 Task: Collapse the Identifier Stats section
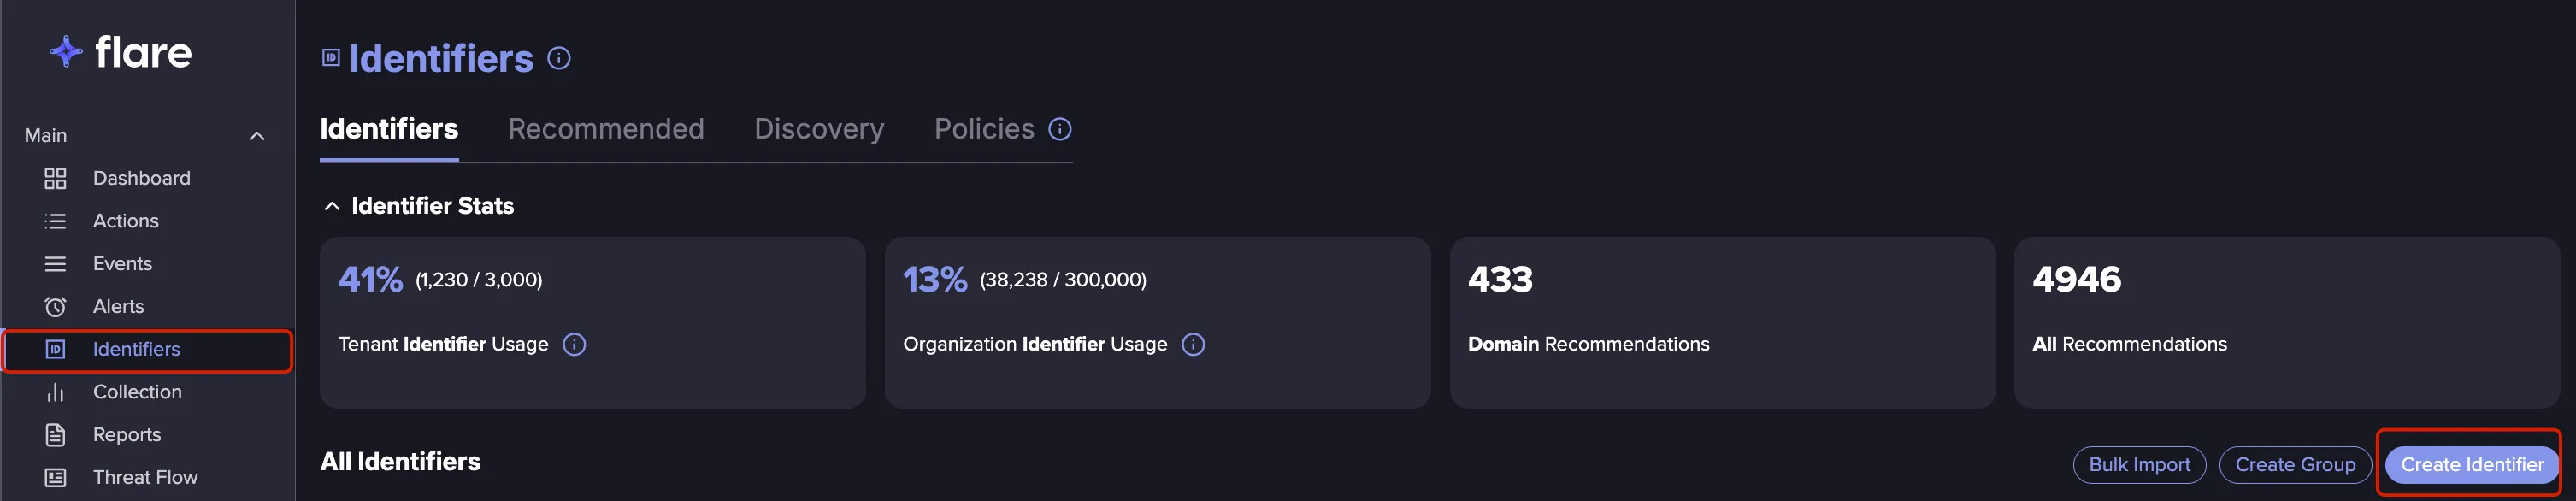(332, 206)
